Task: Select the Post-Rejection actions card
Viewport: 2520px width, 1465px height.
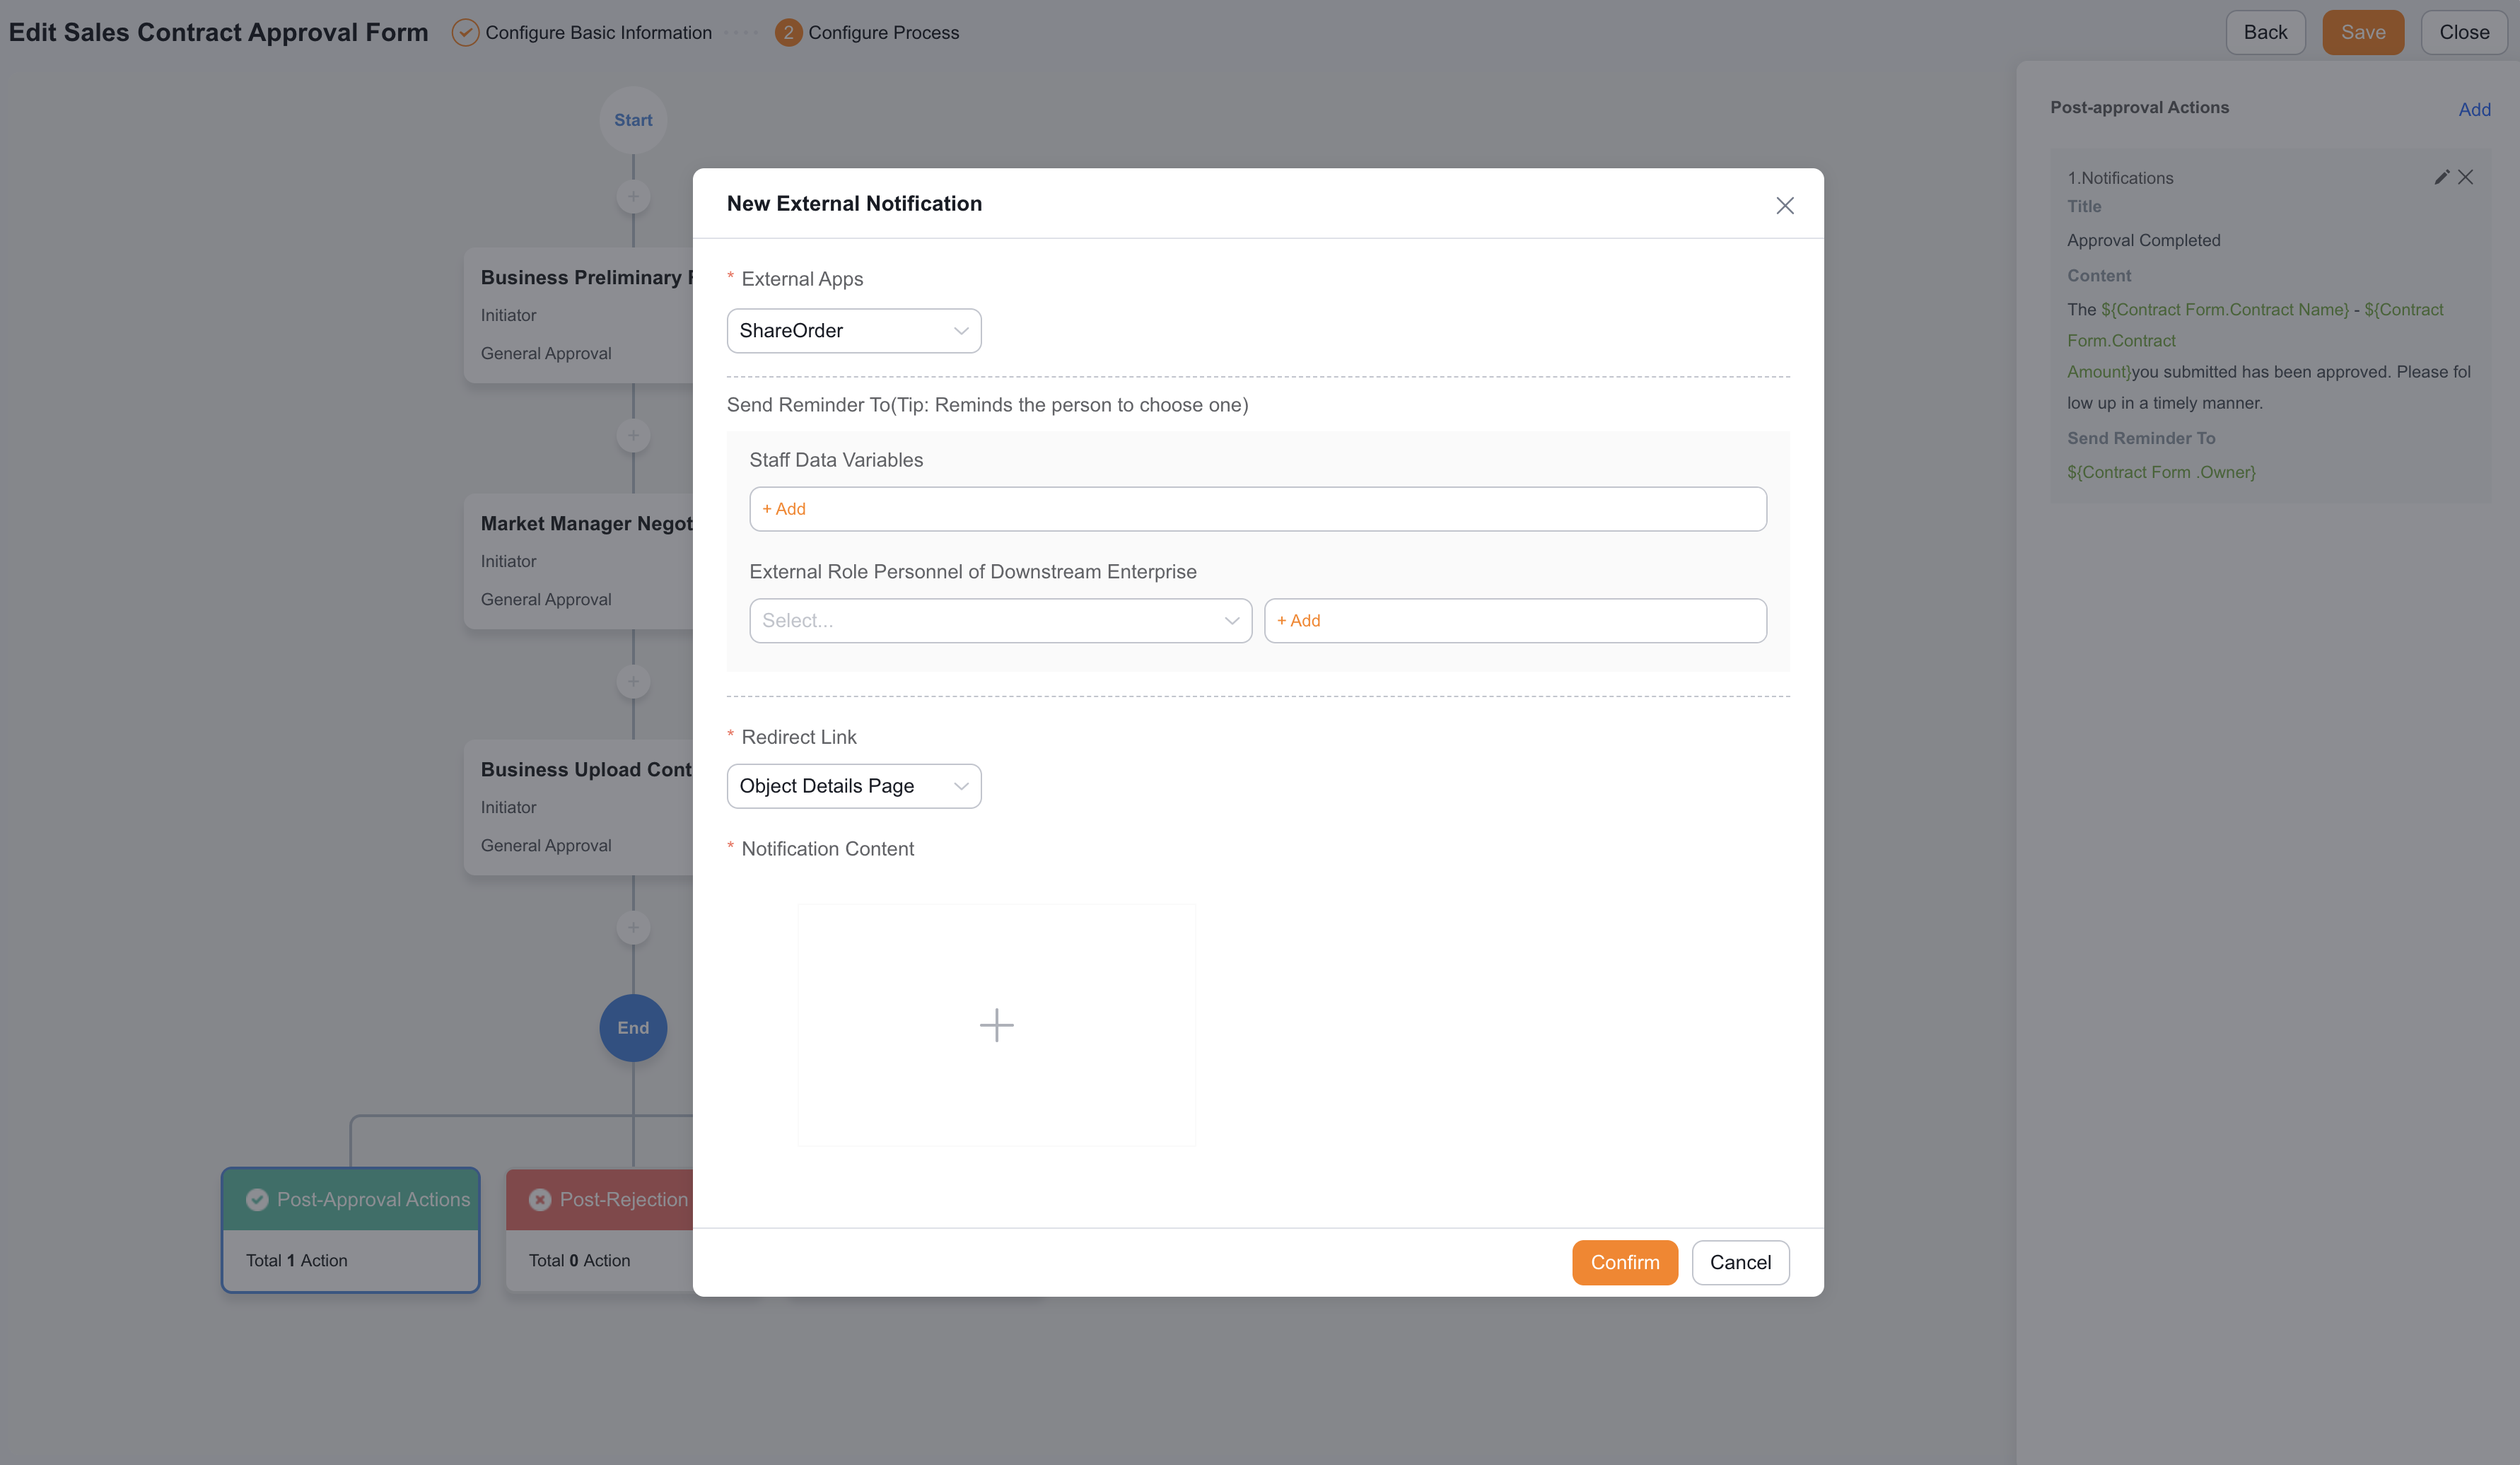Action: tap(599, 1229)
